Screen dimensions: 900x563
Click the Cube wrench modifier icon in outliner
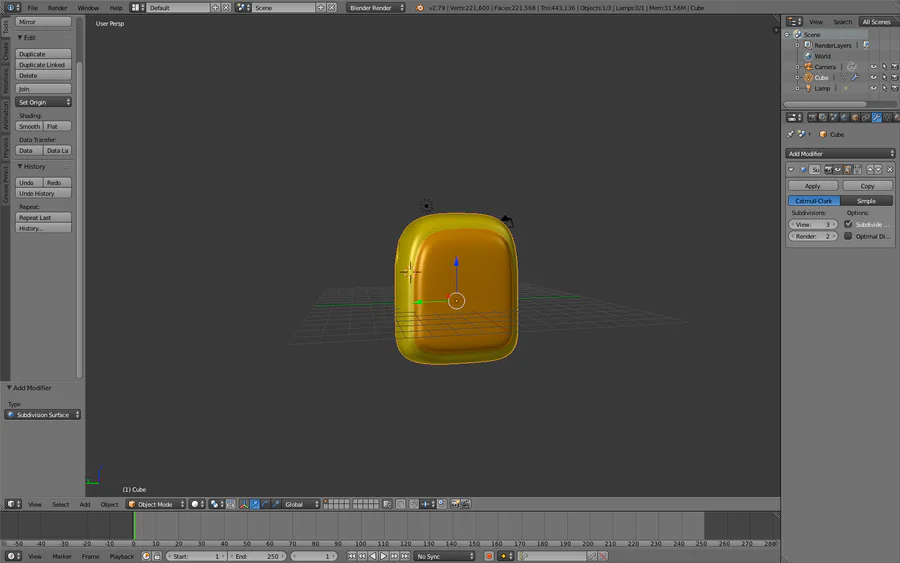point(855,77)
